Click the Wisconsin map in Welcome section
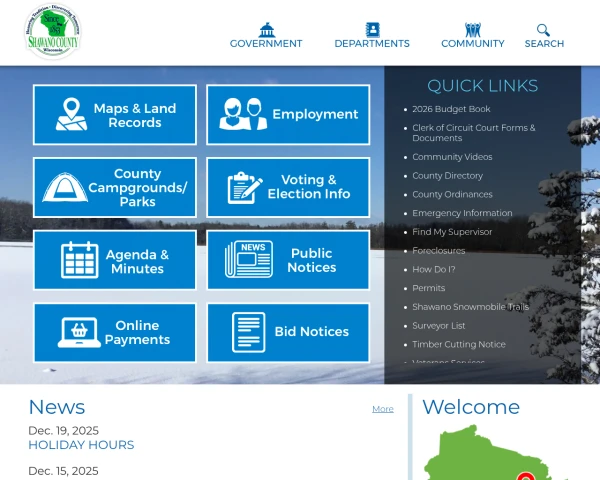The height and width of the screenshot is (480, 600). point(494,452)
